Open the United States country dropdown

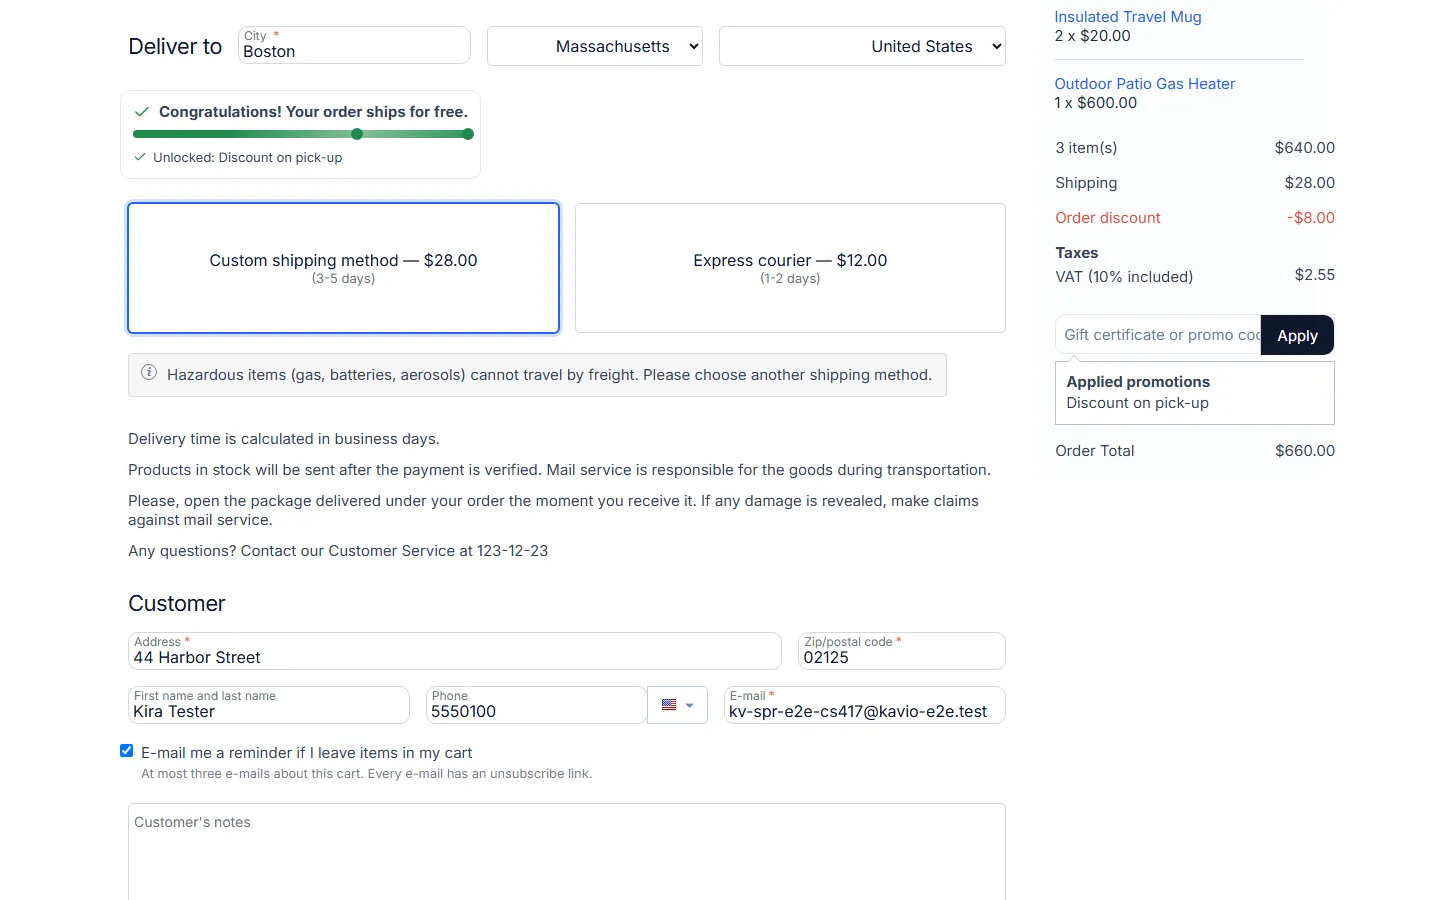(862, 46)
